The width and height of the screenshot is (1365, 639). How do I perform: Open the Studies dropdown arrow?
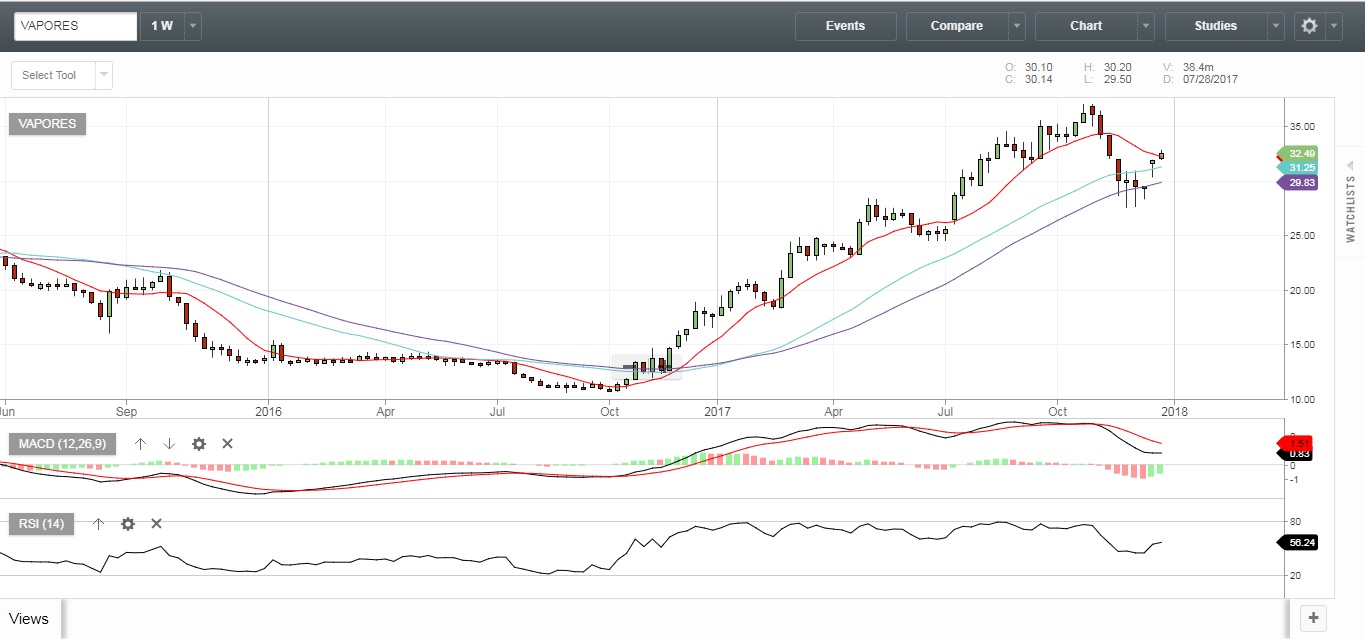1275,27
